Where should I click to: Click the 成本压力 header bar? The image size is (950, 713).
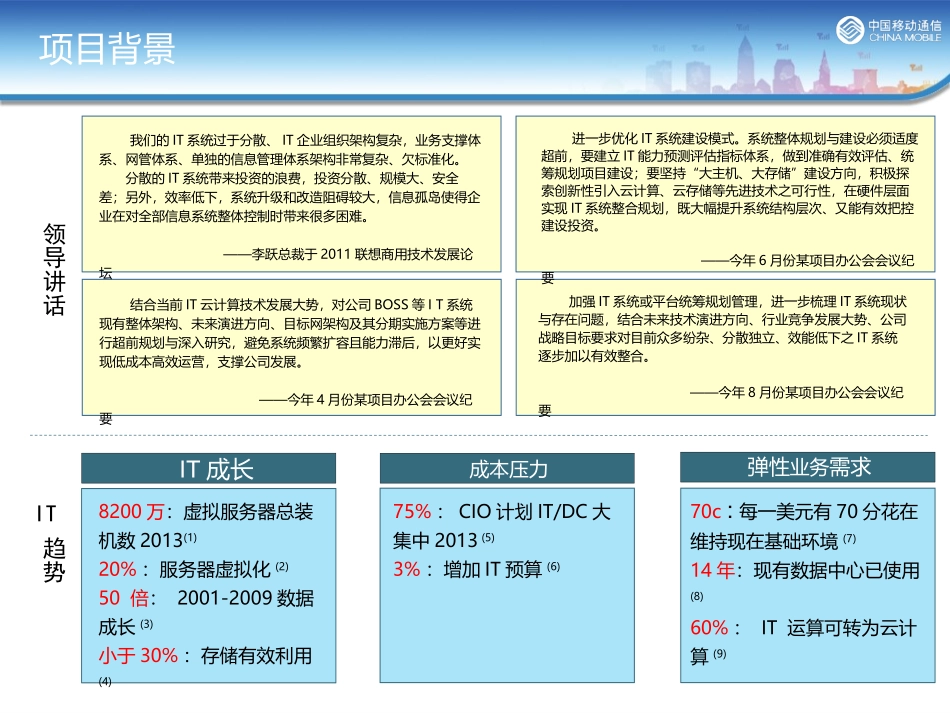tap(507, 468)
